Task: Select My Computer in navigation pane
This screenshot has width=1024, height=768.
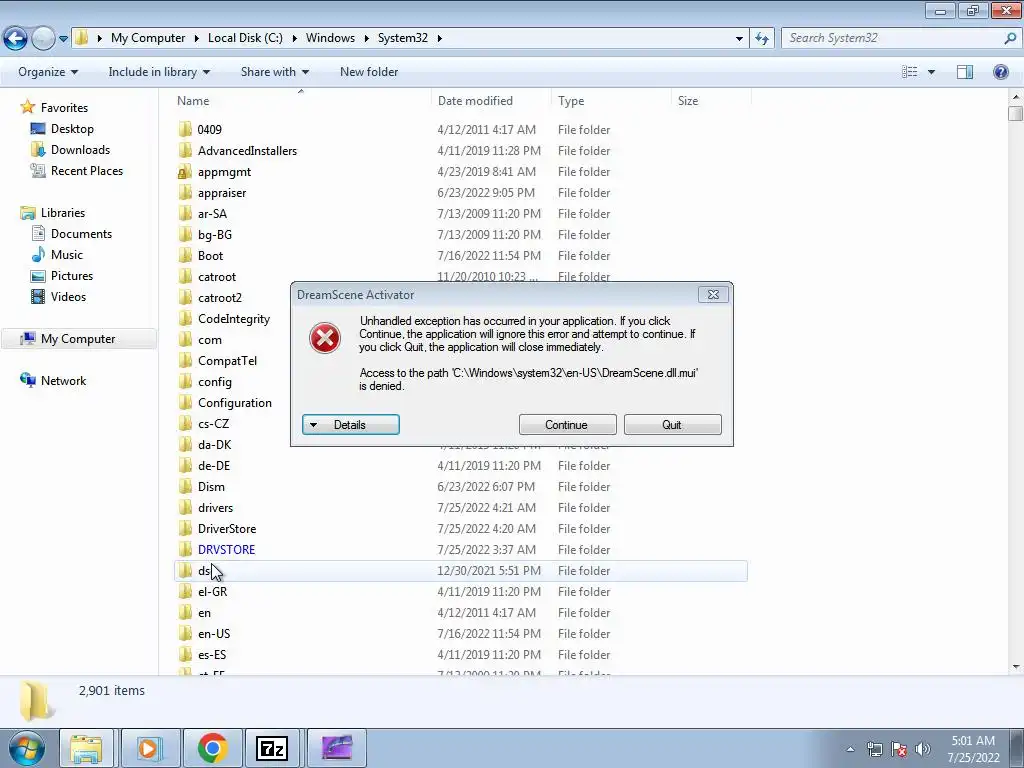Action: [78, 338]
